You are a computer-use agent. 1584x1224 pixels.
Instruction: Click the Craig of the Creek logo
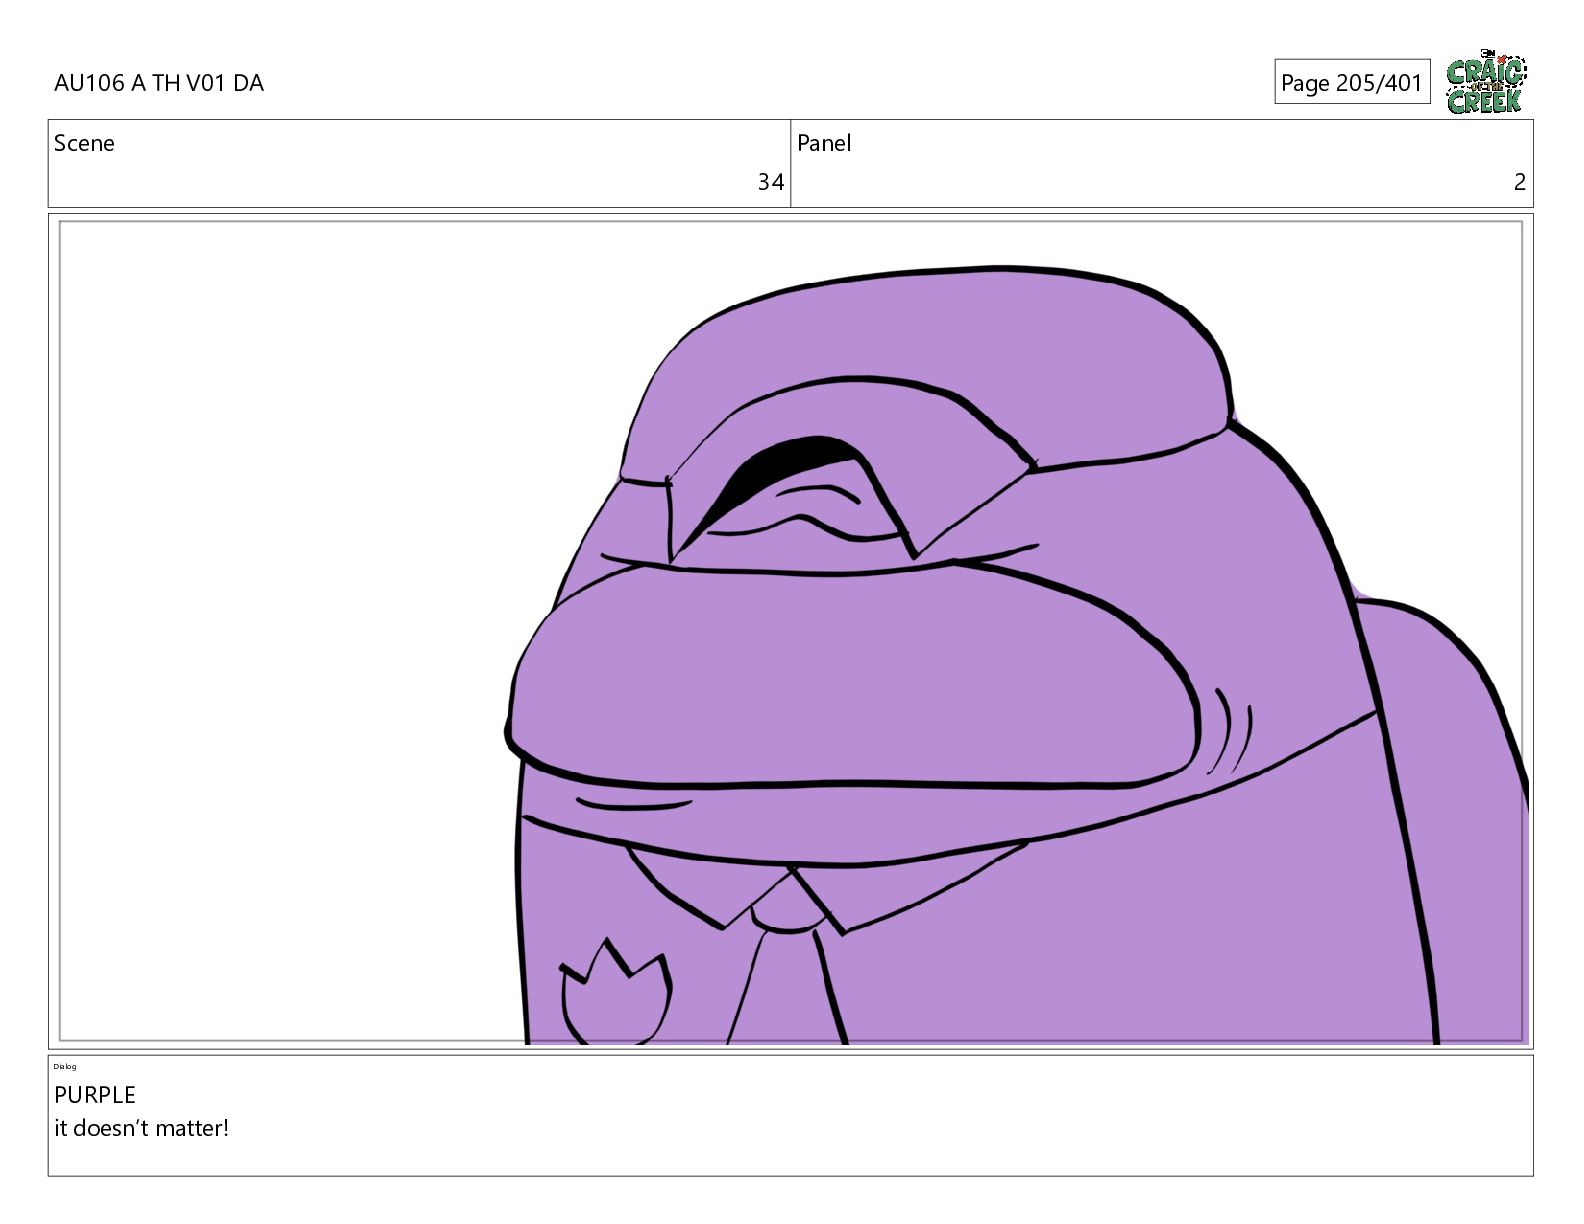pyautogui.click(x=1486, y=82)
